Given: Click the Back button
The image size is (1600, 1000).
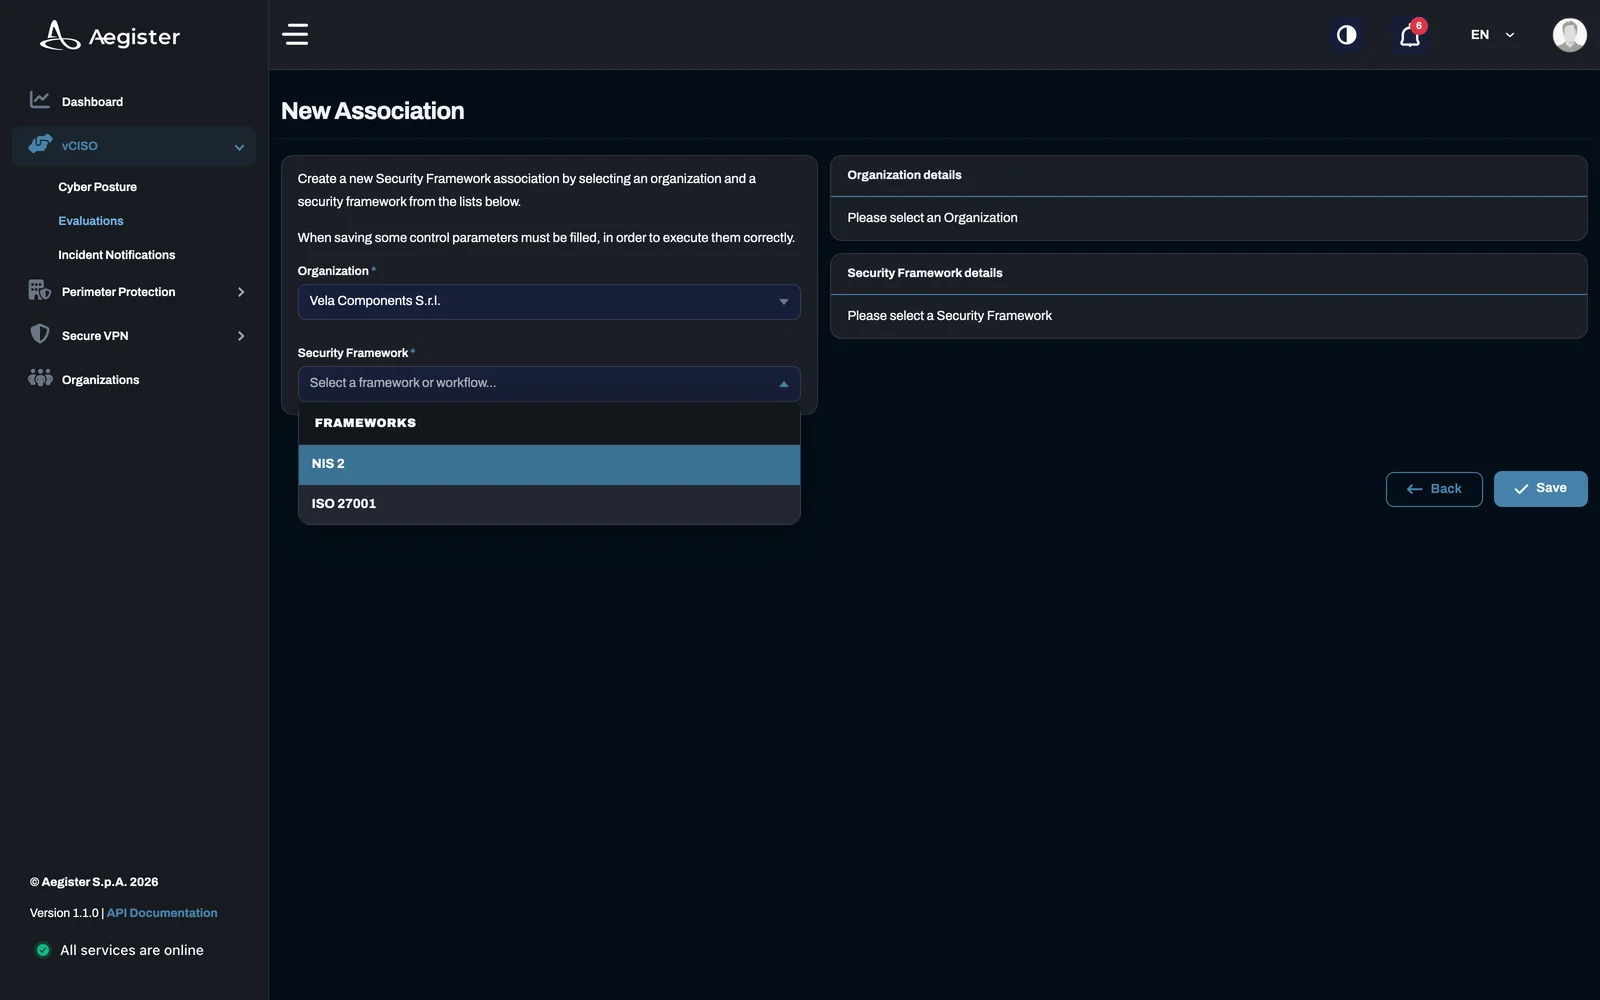Looking at the screenshot, I should 1434,489.
